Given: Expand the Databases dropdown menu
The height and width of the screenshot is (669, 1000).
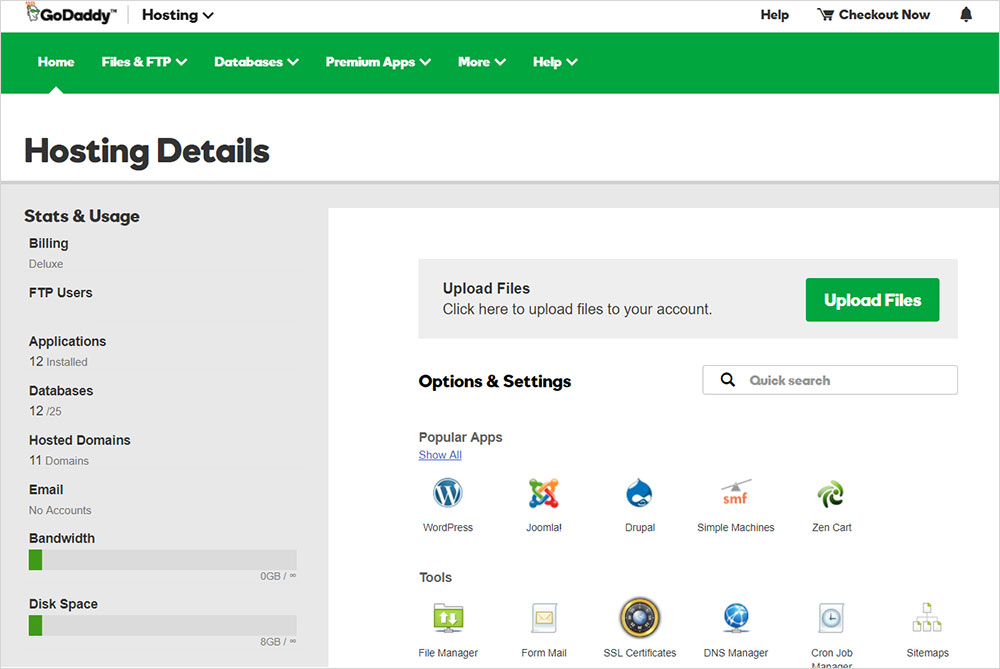Looking at the screenshot, I should pyautogui.click(x=256, y=62).
